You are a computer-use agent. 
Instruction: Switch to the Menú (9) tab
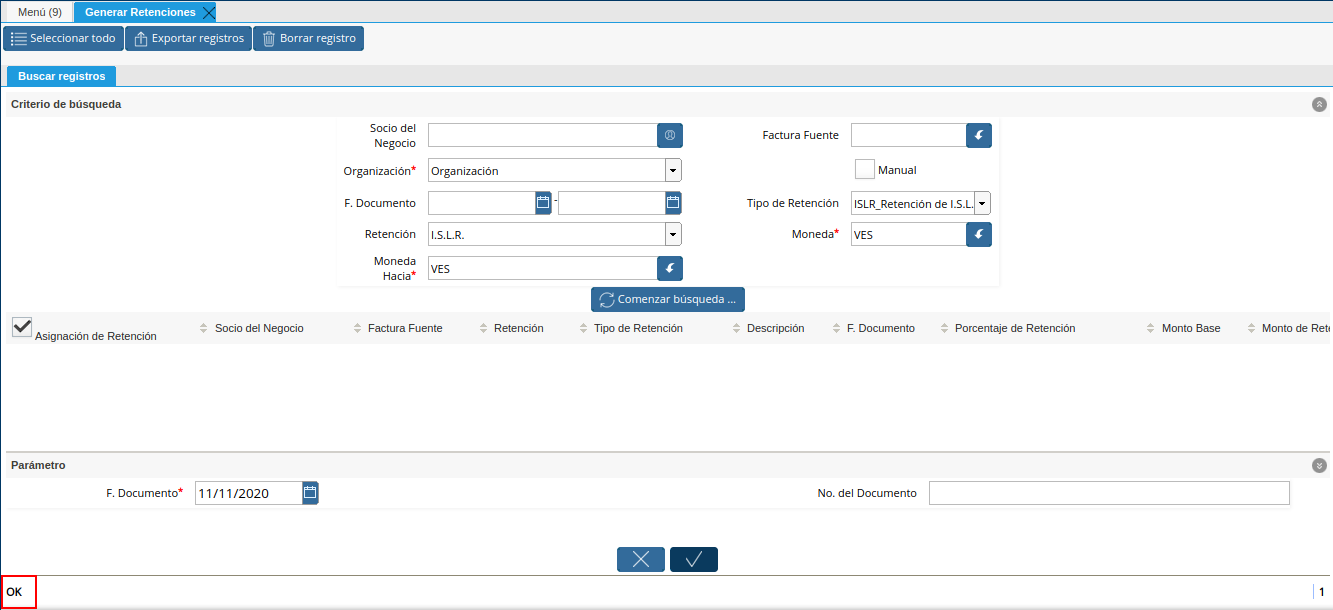40,12
